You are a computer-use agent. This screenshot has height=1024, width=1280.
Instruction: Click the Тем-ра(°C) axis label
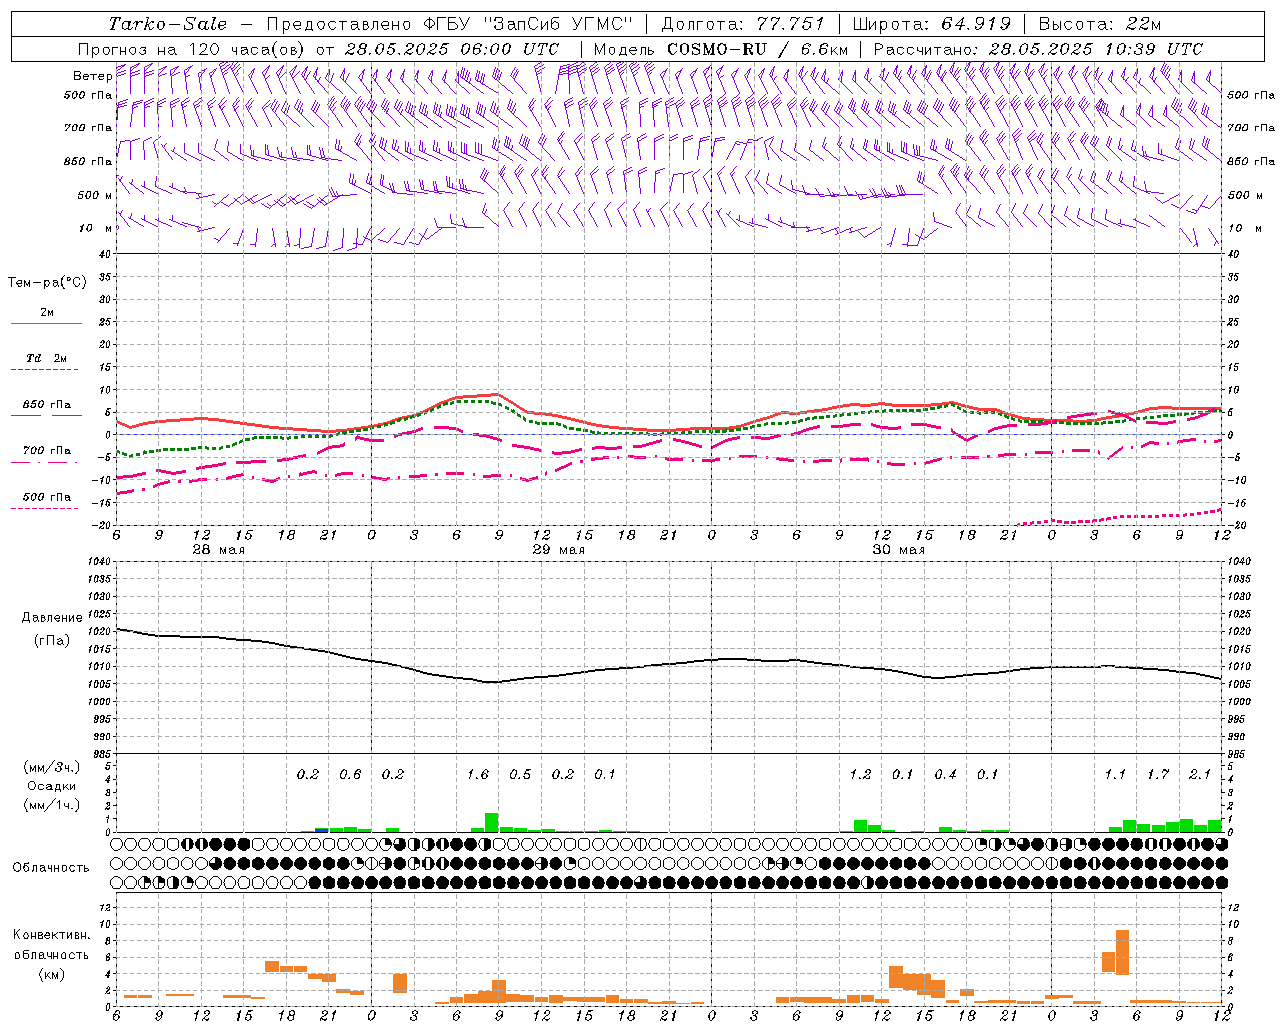click(47, 283)
